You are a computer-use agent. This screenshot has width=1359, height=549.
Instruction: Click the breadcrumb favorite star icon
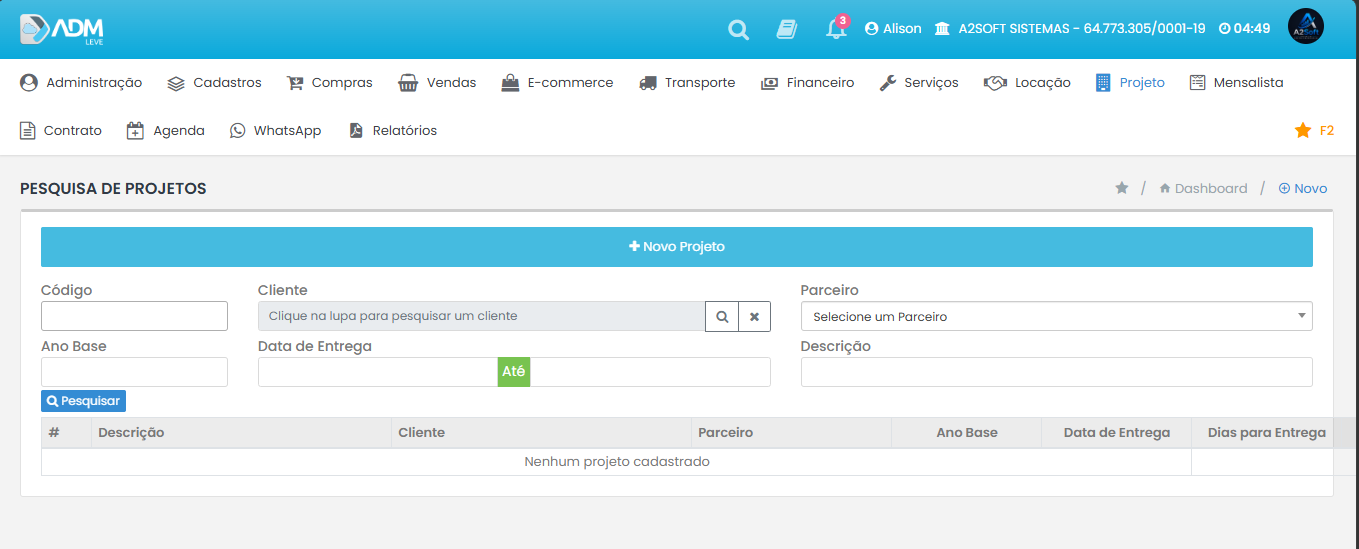[1122, 188]
